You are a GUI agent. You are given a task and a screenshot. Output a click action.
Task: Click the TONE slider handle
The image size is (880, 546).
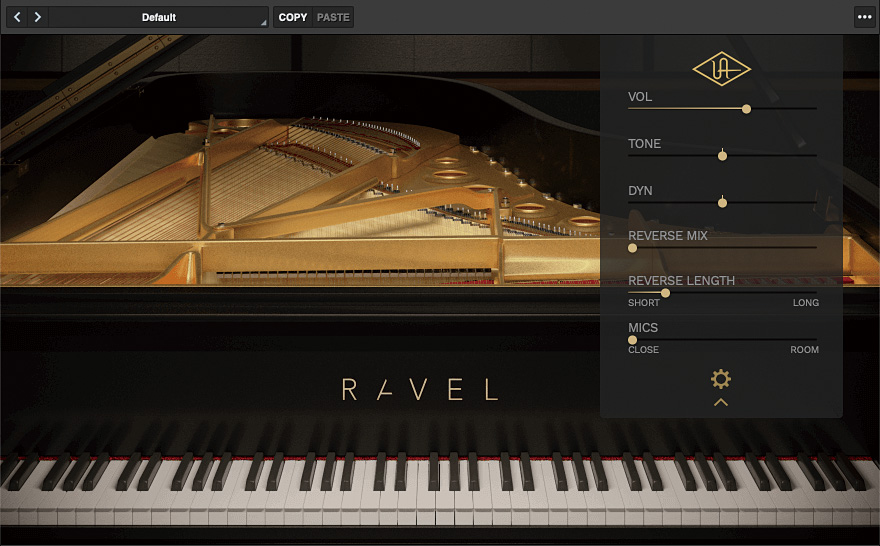click(722, 155)
